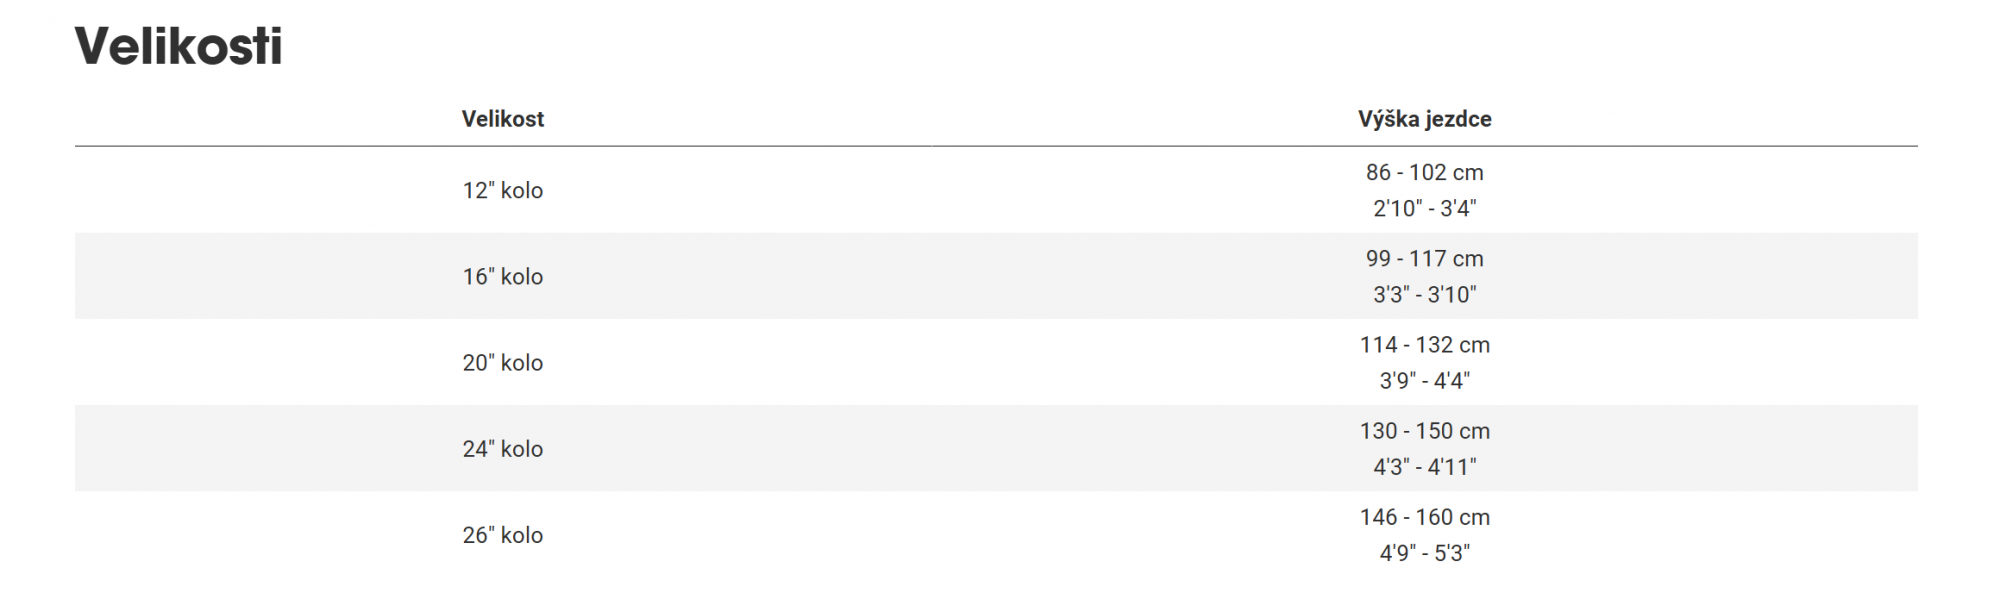Select the 99 - 117 cm height value
This screenshot has width=2000, height=599.
point(1424,258)
